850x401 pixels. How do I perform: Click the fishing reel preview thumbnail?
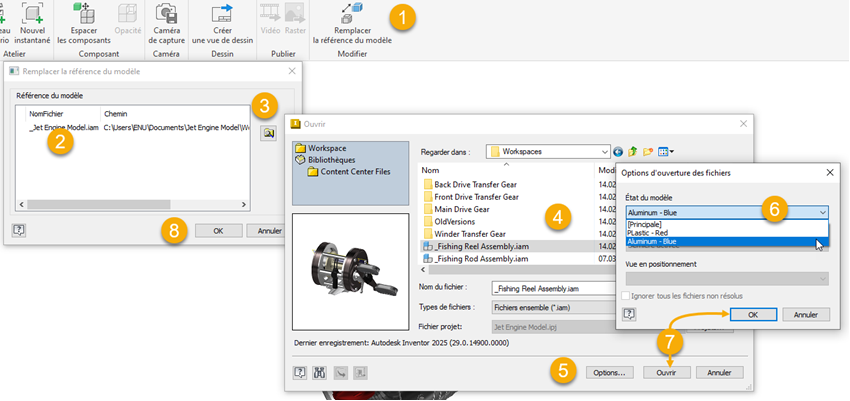click(x=351, y=271)
